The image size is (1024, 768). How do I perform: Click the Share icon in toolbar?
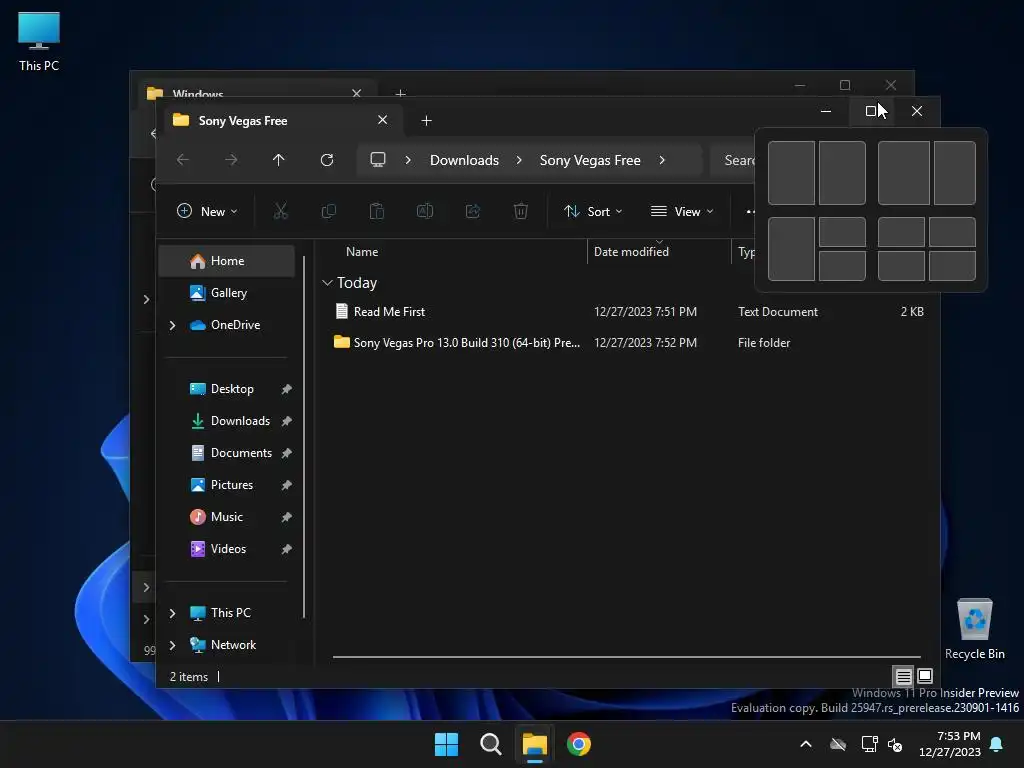473,211
